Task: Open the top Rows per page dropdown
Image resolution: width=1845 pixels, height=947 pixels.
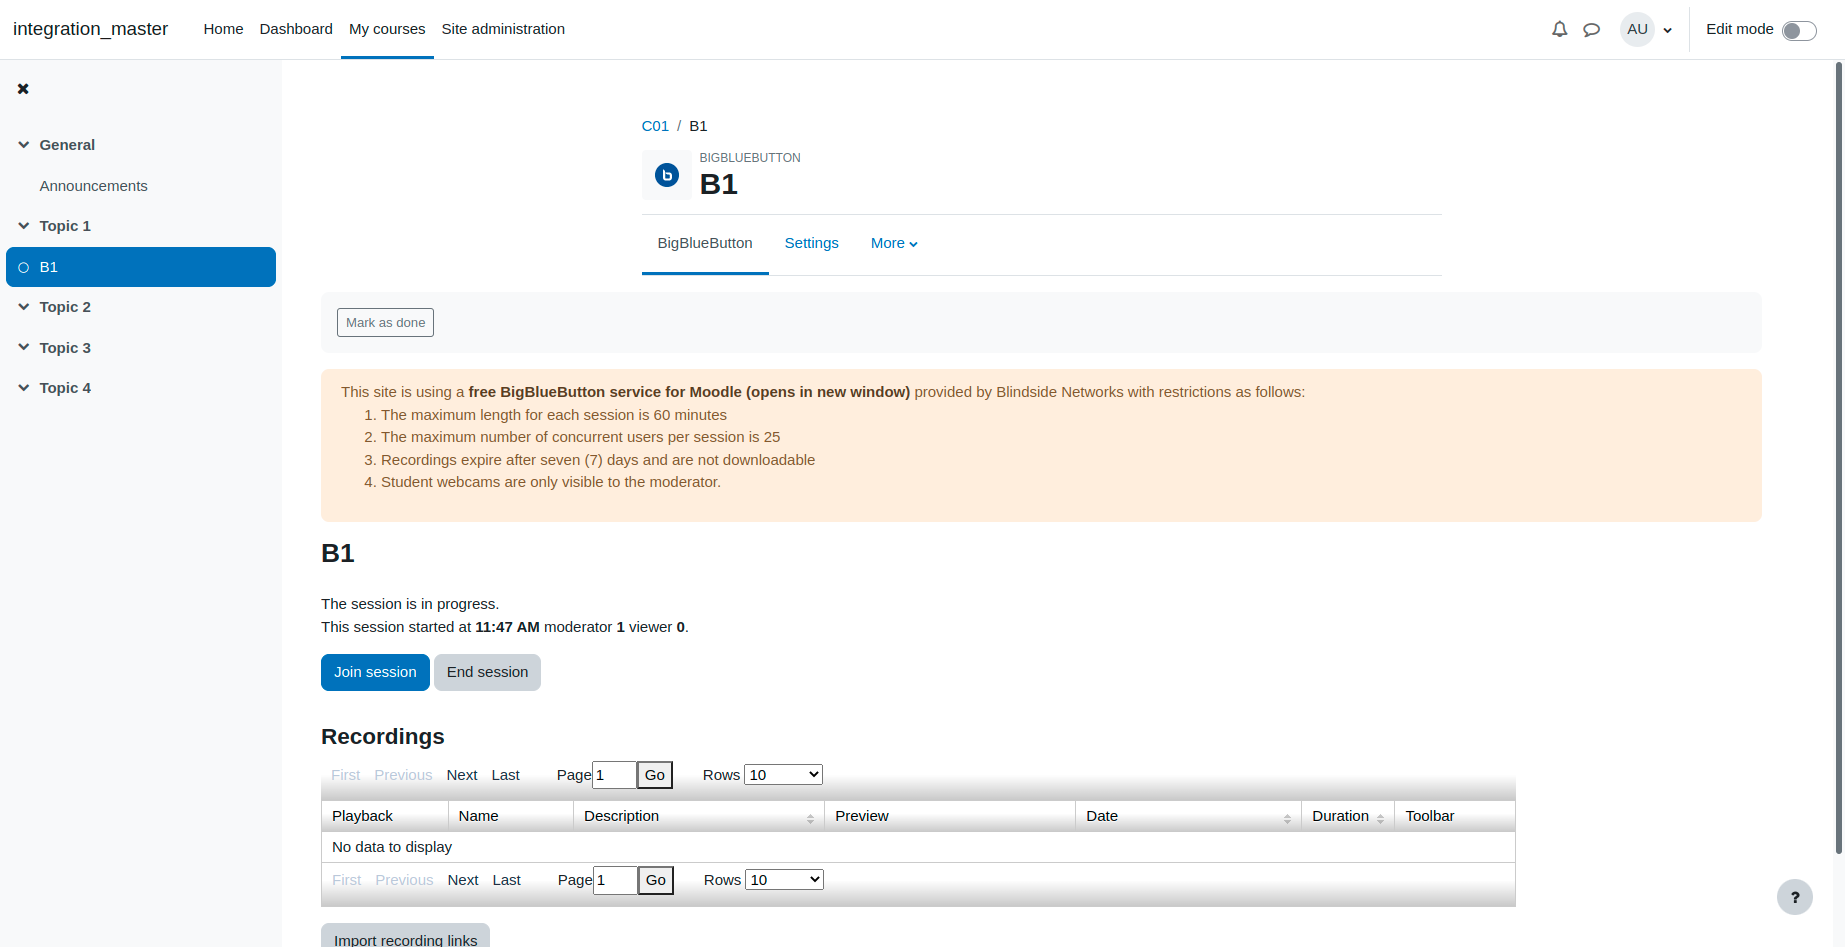Action: (x=783, y=775)
